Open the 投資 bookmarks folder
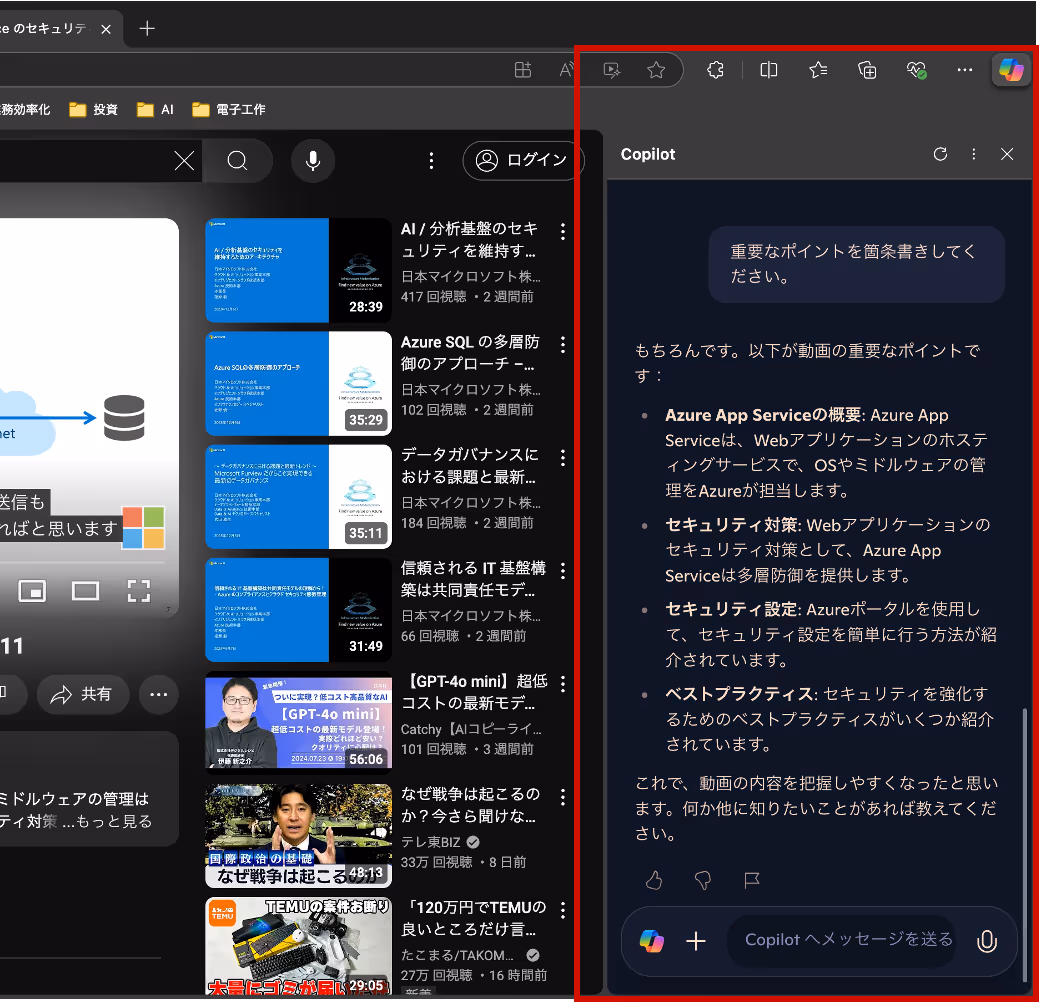 [94, 109]
